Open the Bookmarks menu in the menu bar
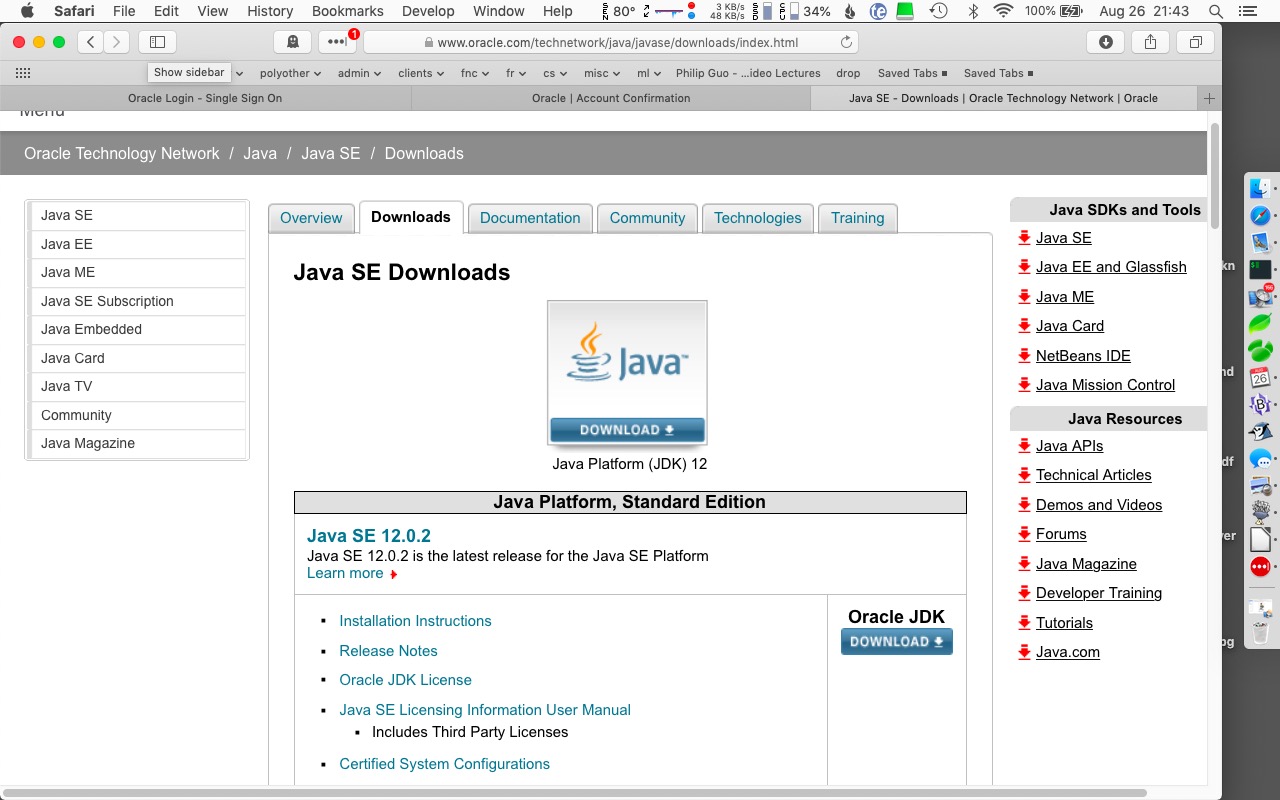The height and width of the screenshot is (800, 1280). pos(348,11)
